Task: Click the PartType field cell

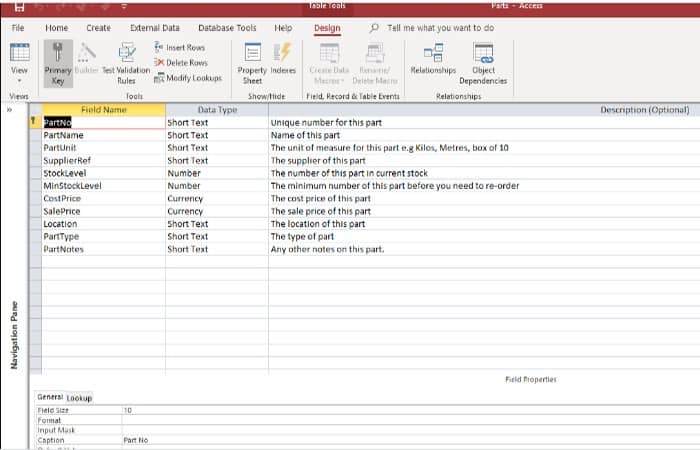Action: click(104, 237)
